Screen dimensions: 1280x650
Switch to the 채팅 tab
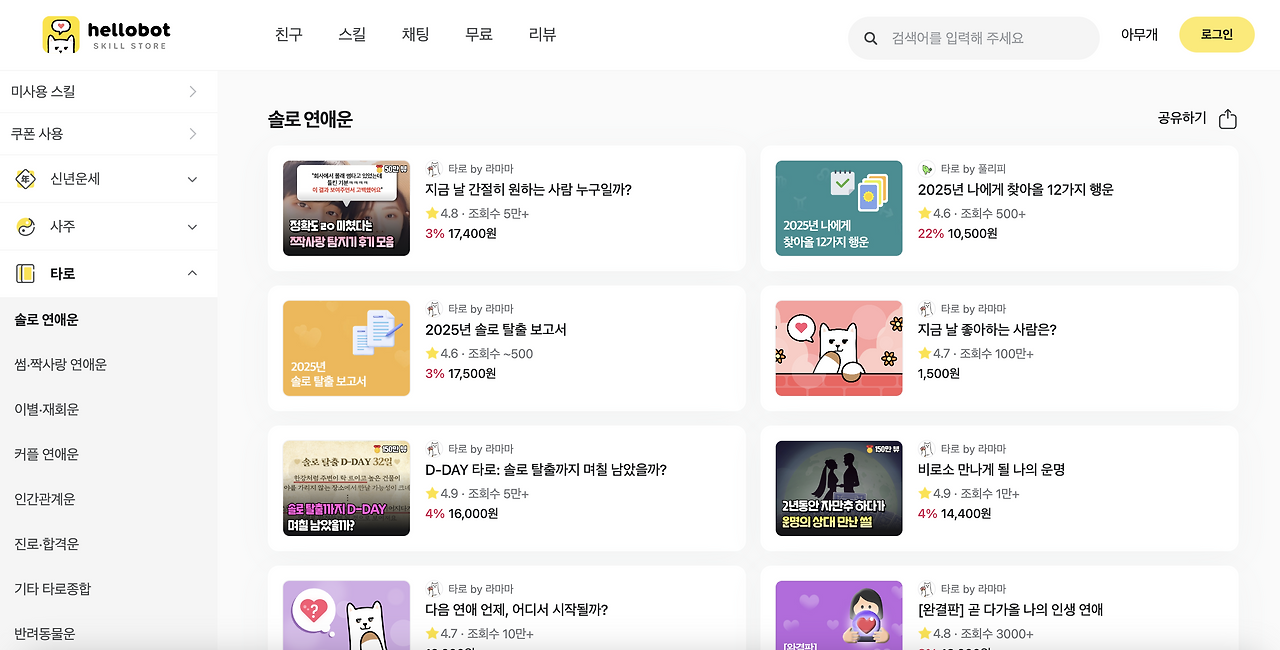pyautogui.click(x=416, y=33)
